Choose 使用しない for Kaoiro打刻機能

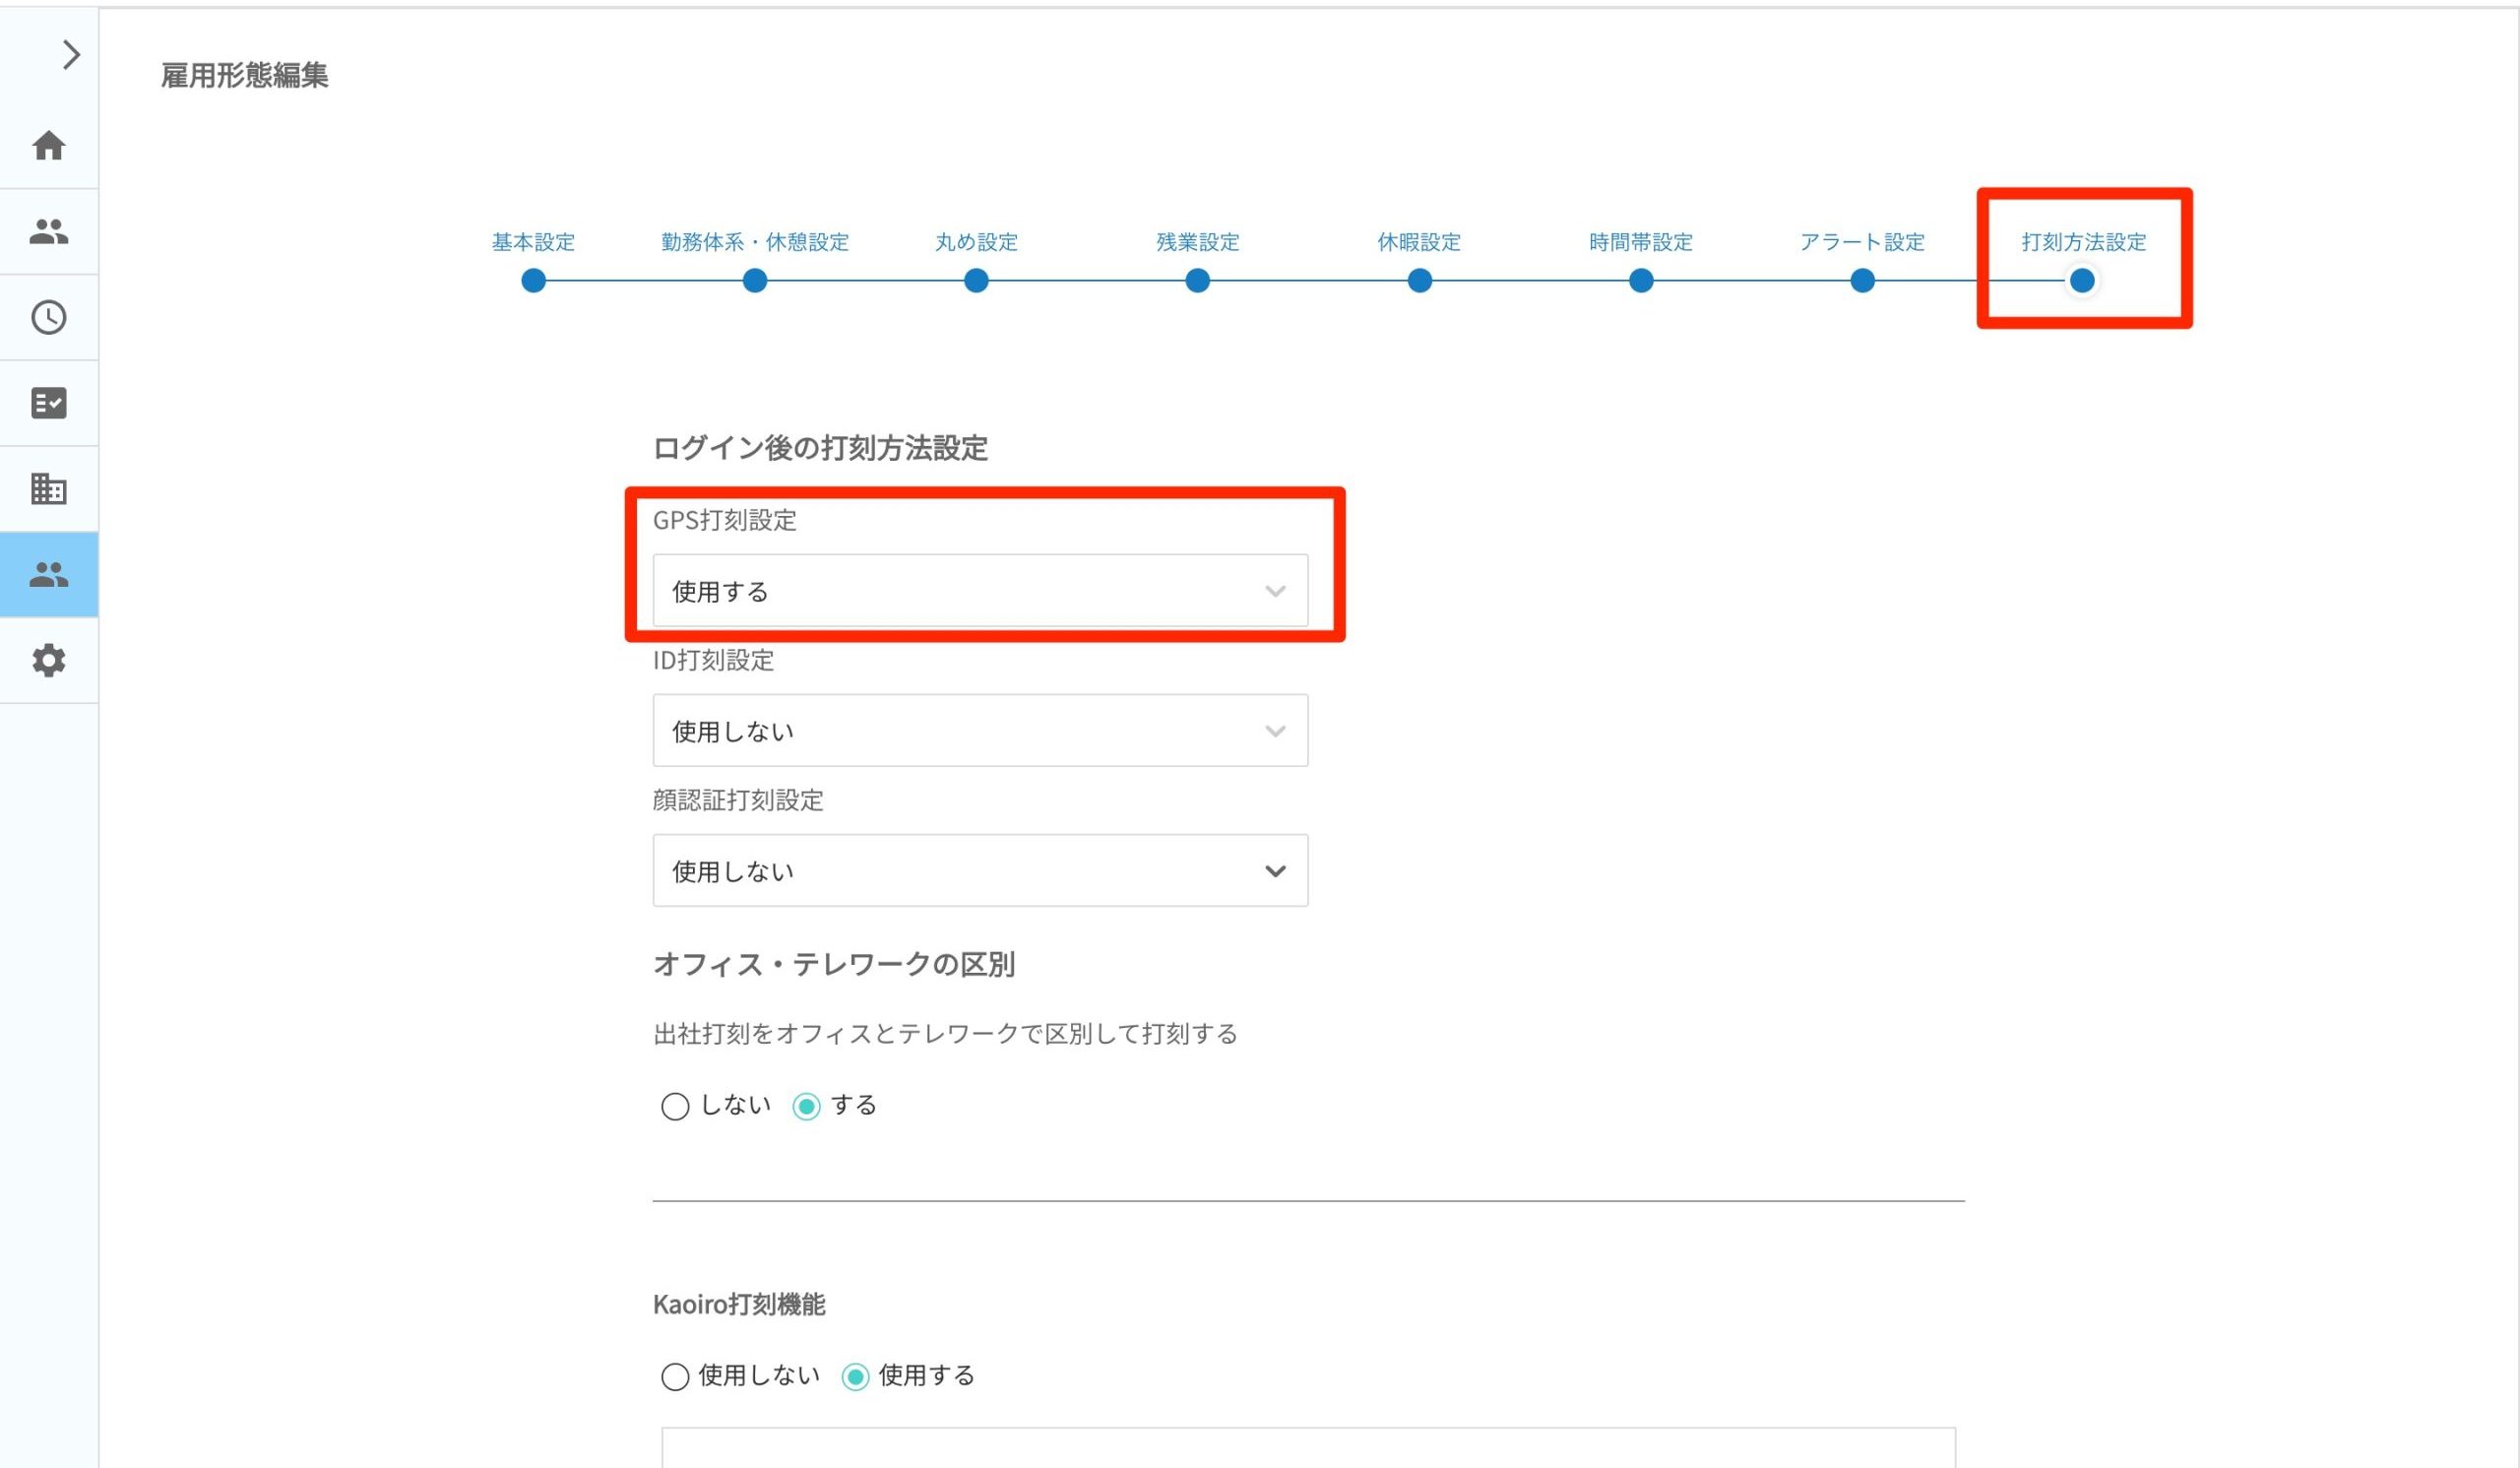pos(676,1377)
